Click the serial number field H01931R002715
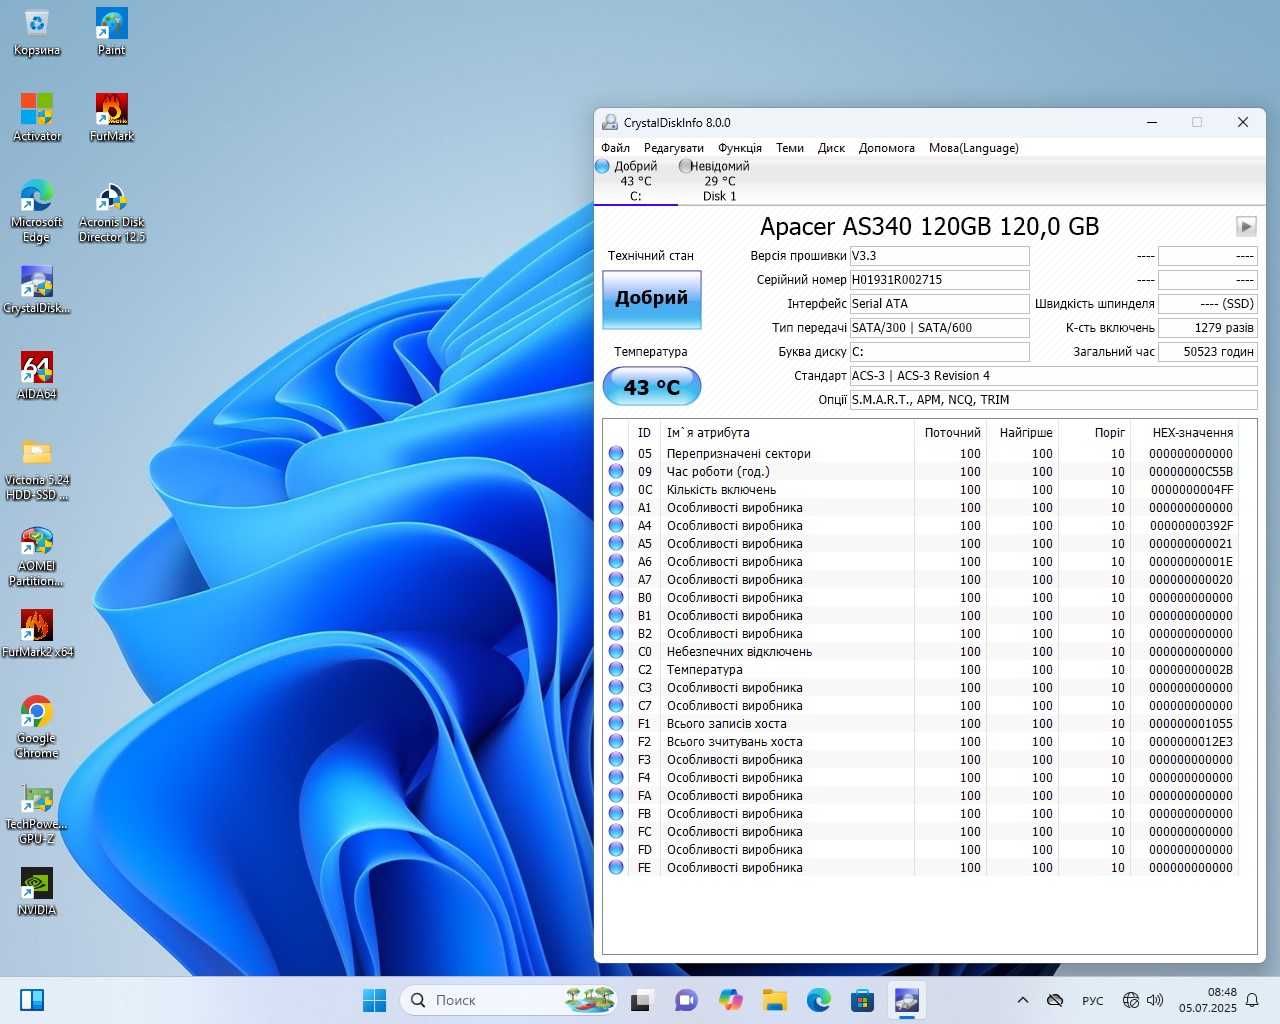Screen dimensions: 1280x1024 click(x=939, y=280)
